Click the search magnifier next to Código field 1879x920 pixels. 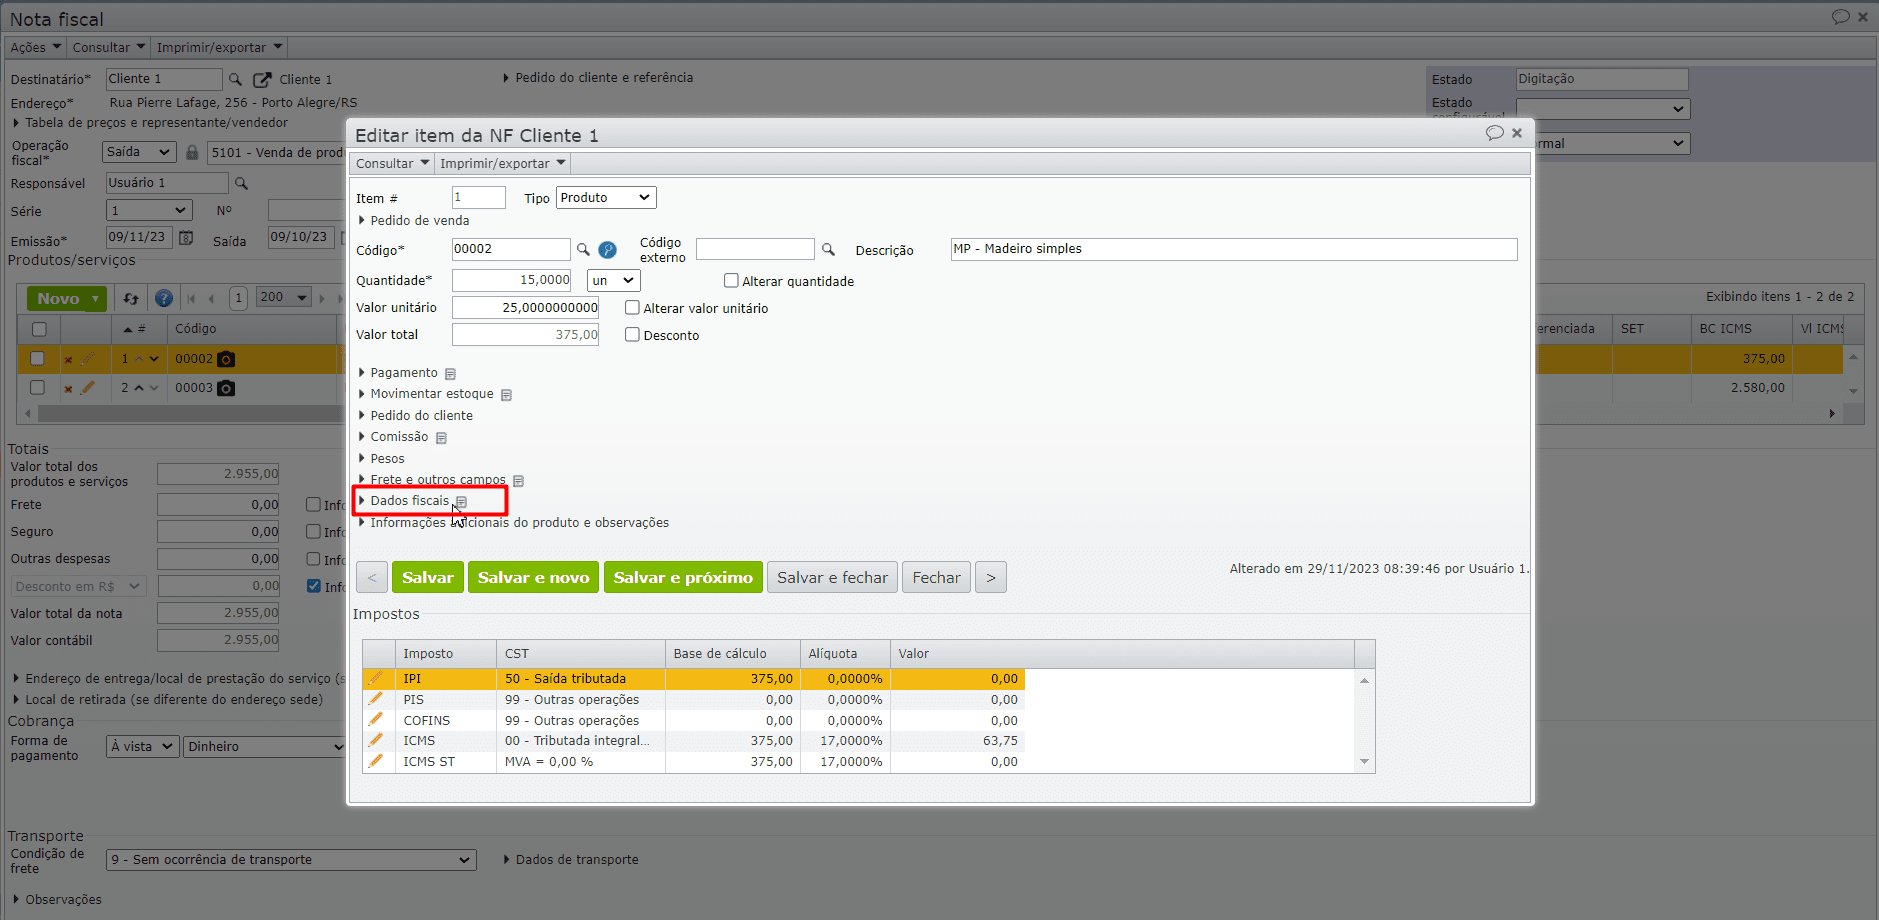coord(583,249)
